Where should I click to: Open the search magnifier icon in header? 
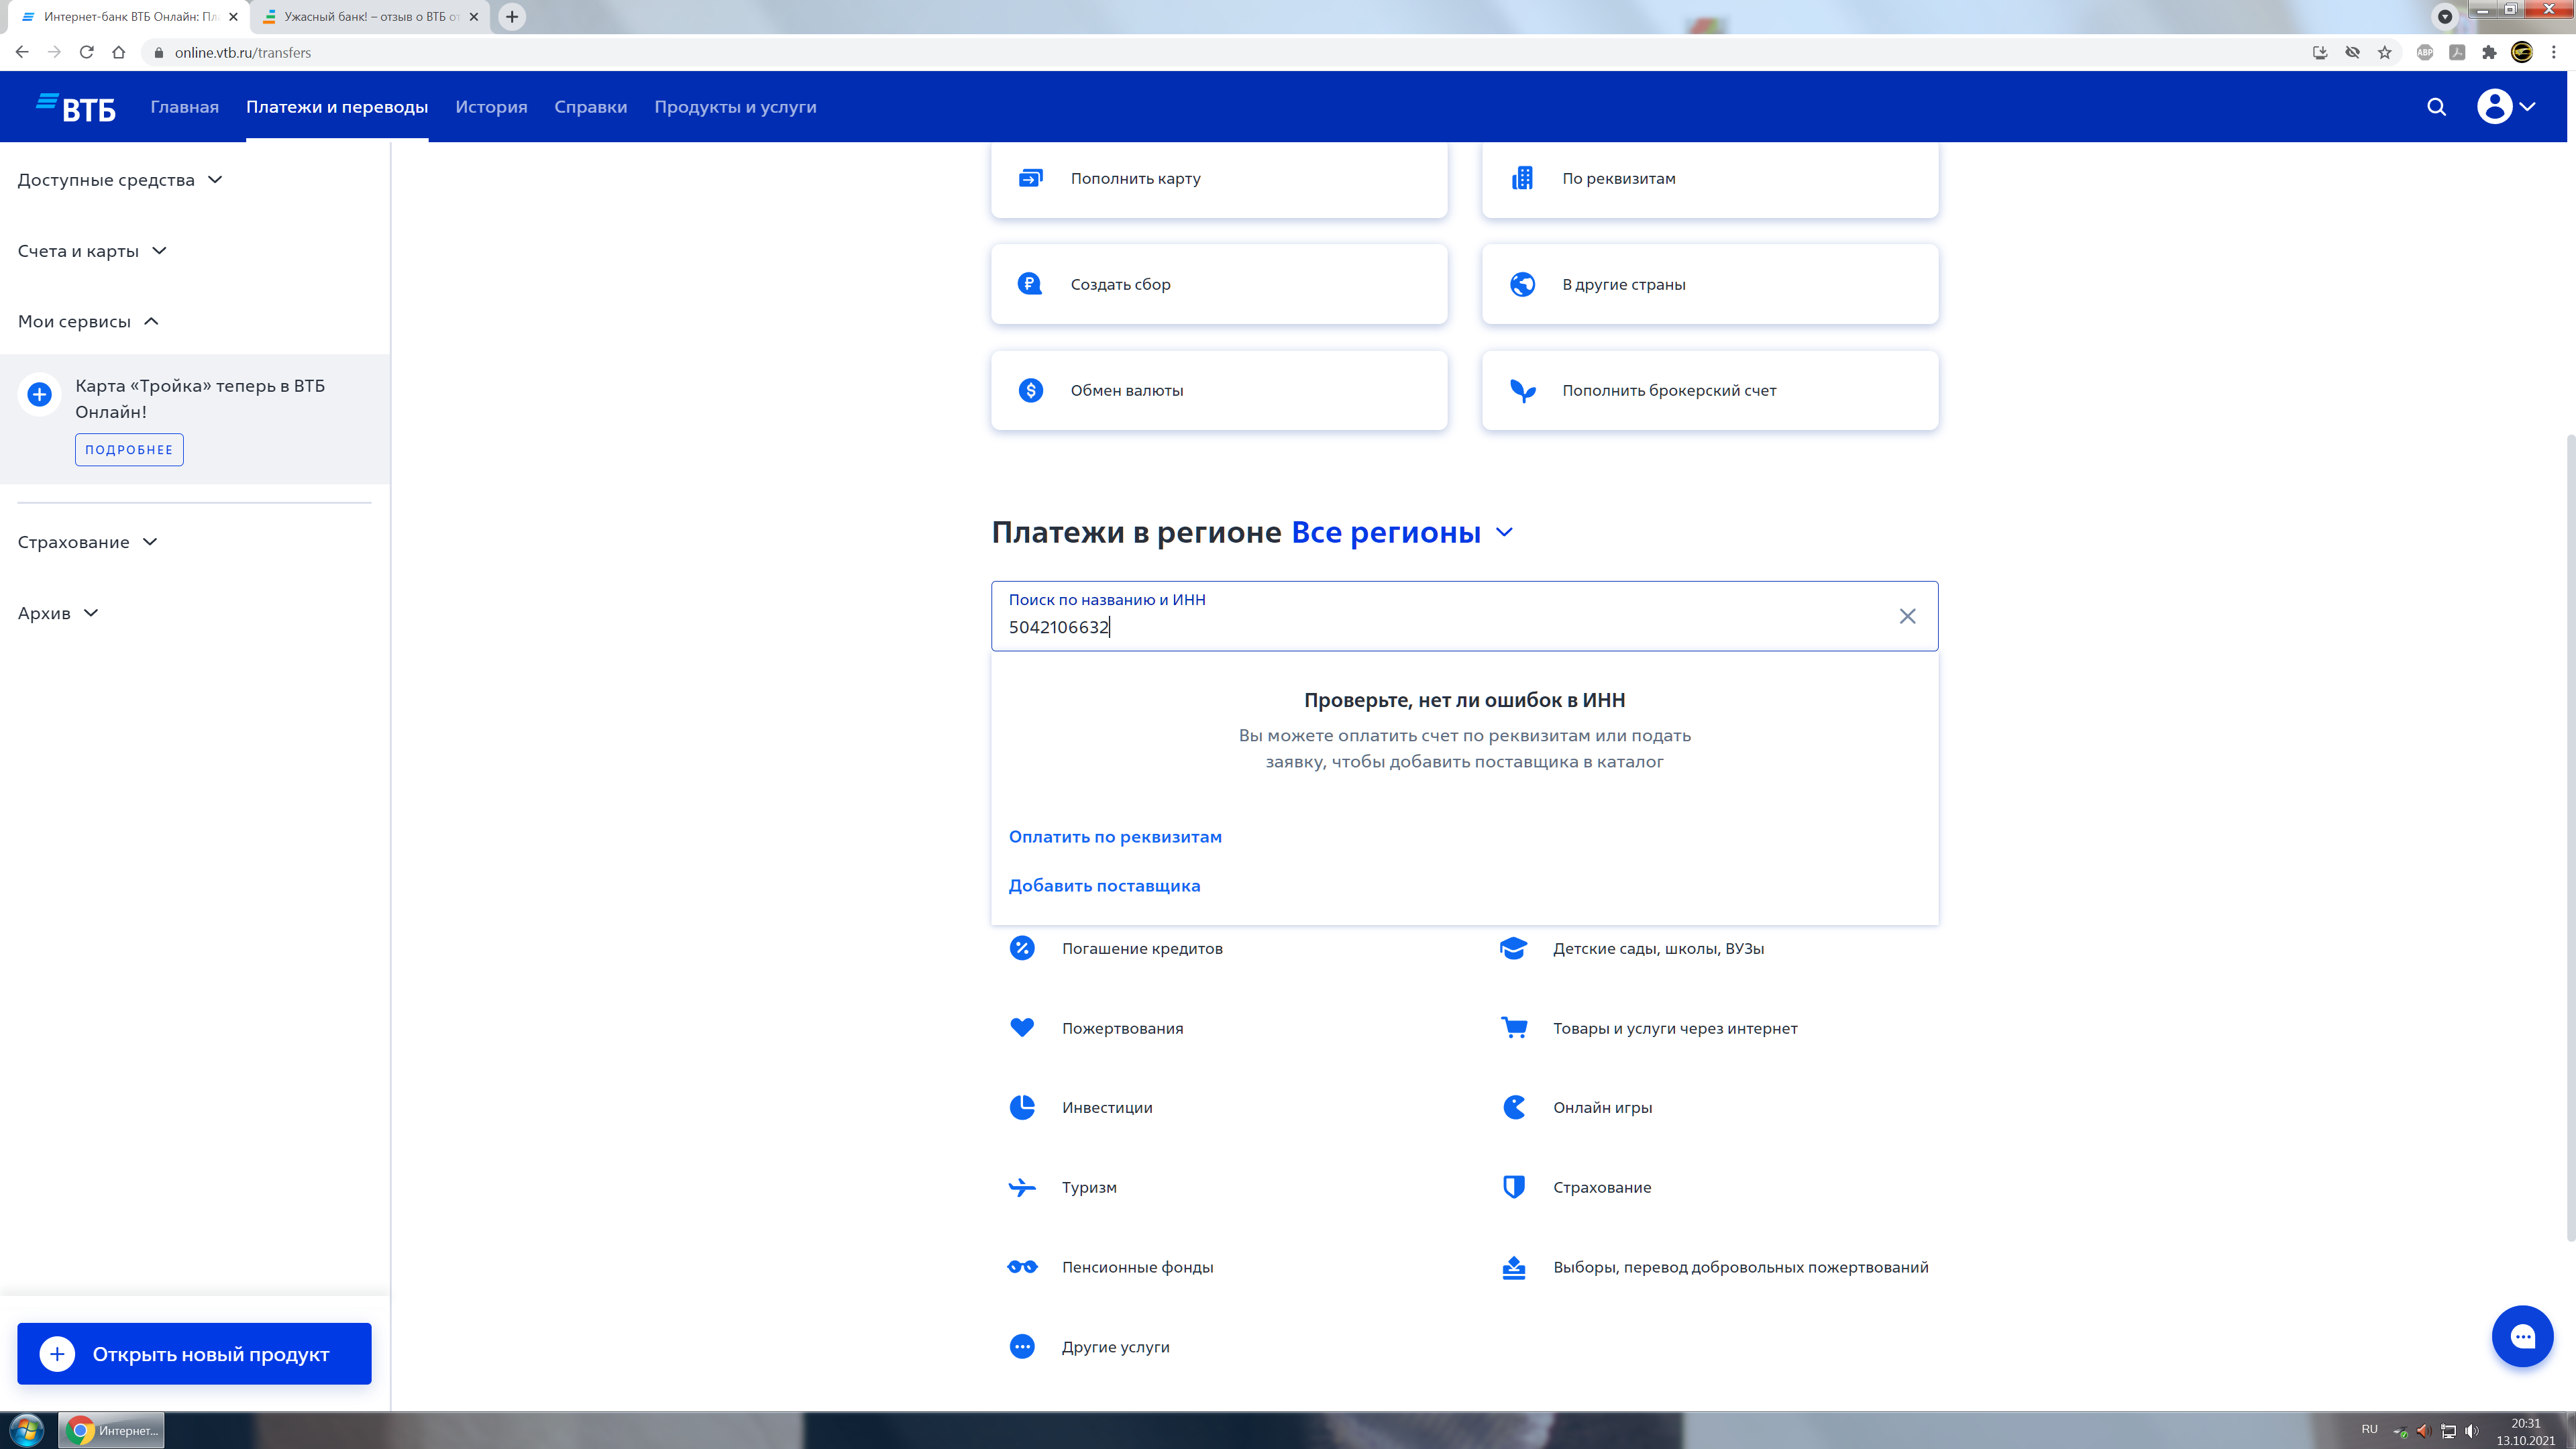[2436, 107]
